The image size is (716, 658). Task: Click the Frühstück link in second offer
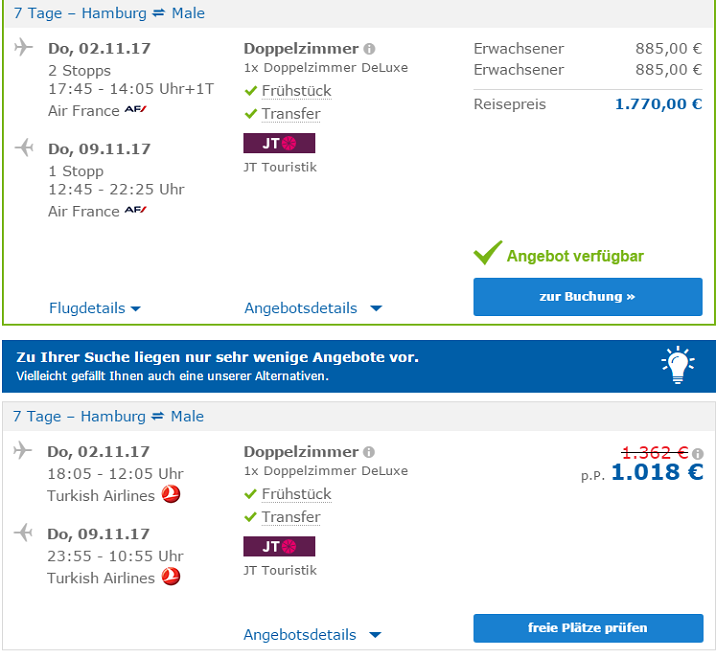click(x=296, y=494)
